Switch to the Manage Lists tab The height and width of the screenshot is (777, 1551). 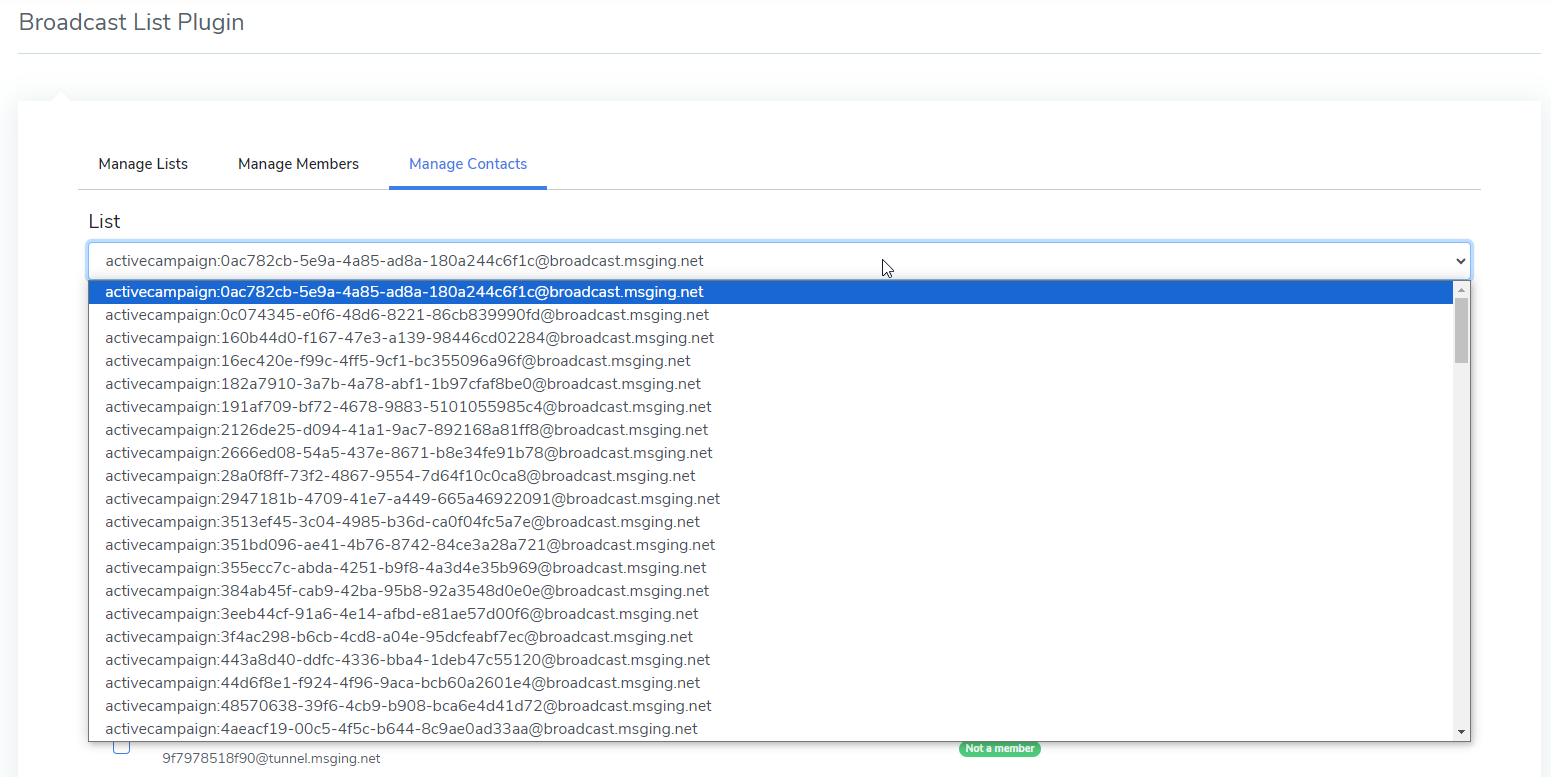pyautogui.click(x=143, y=164)
